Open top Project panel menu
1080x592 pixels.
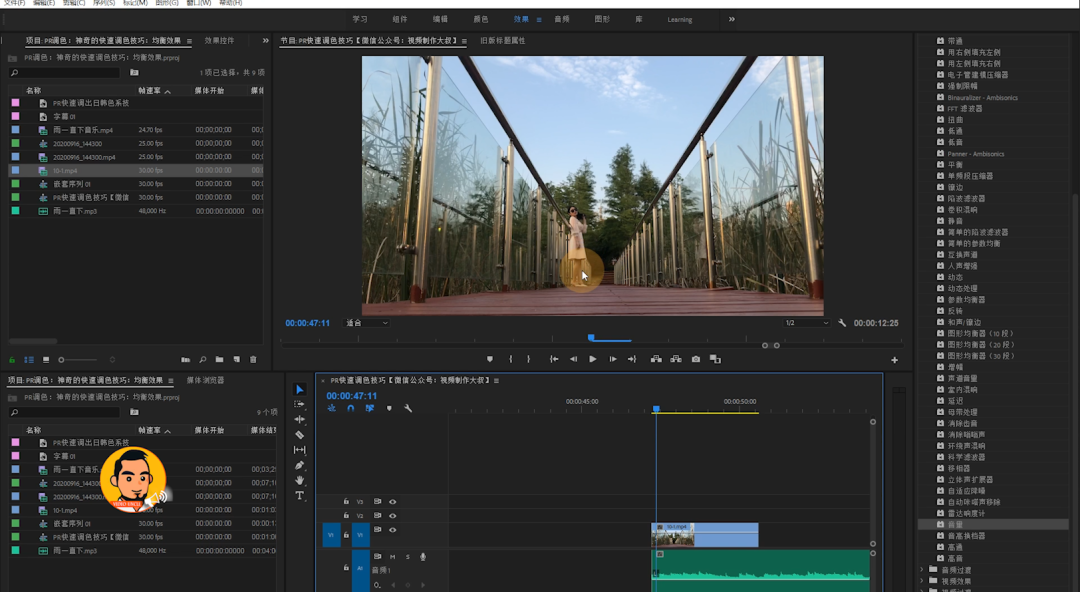pyautogui.click(x=189, y=41)
